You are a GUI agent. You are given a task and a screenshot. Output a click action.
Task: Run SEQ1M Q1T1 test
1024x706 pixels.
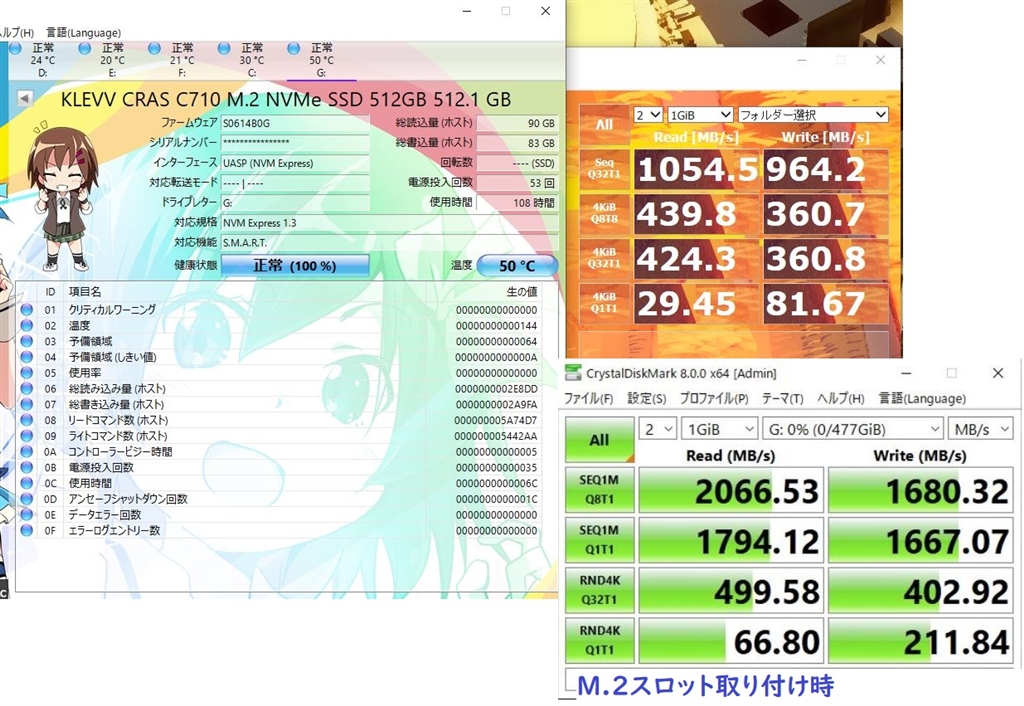tap(600, 539)
